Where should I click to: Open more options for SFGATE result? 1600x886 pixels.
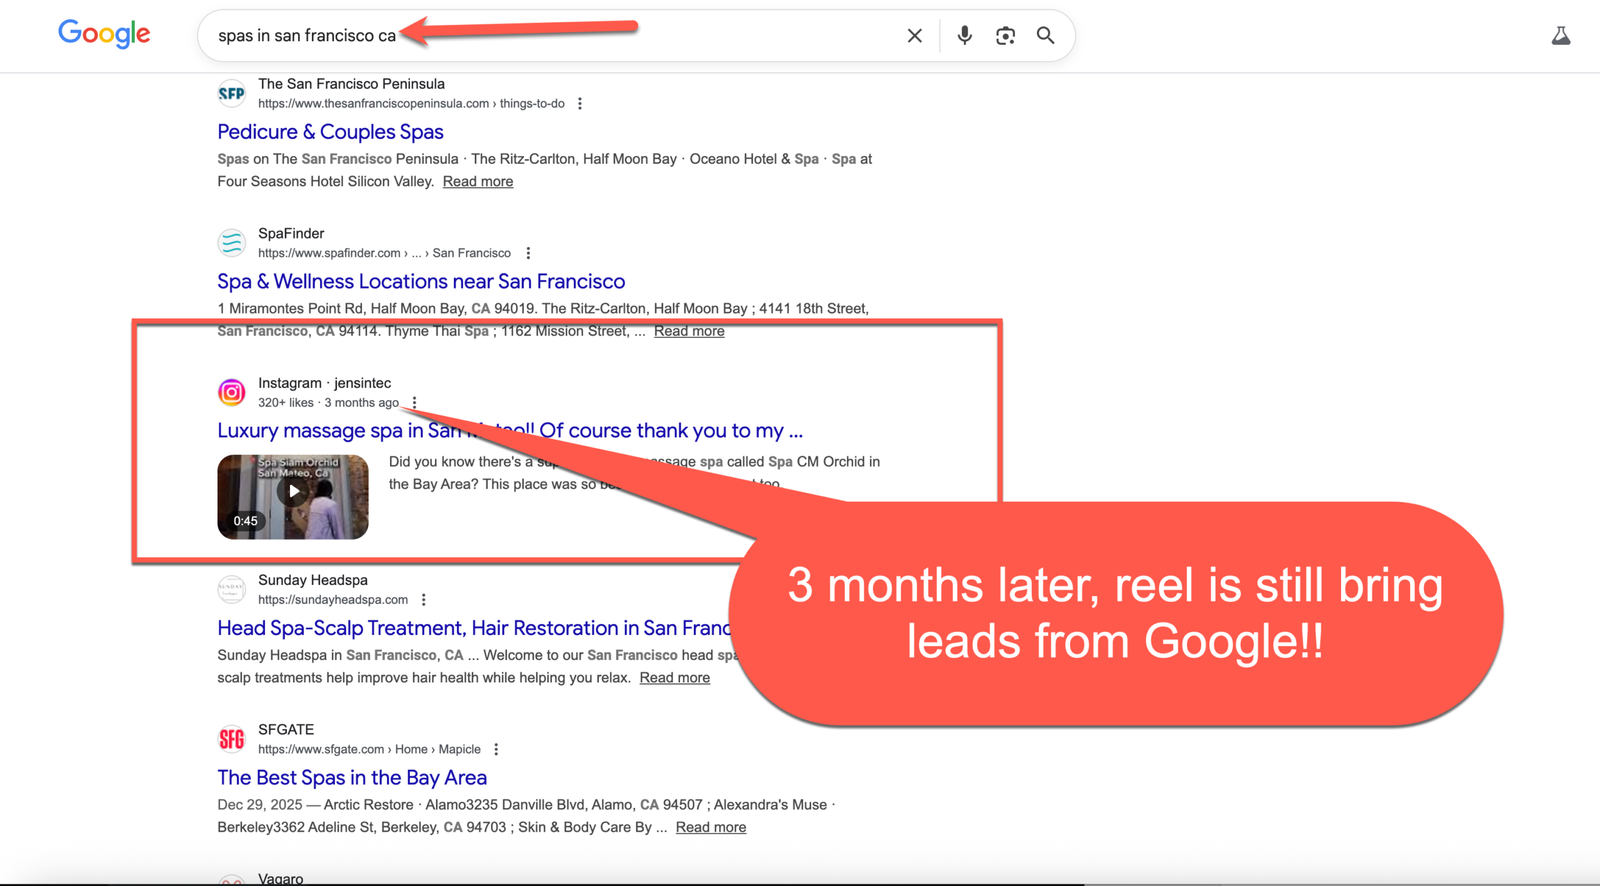click(x=496, y=750)
